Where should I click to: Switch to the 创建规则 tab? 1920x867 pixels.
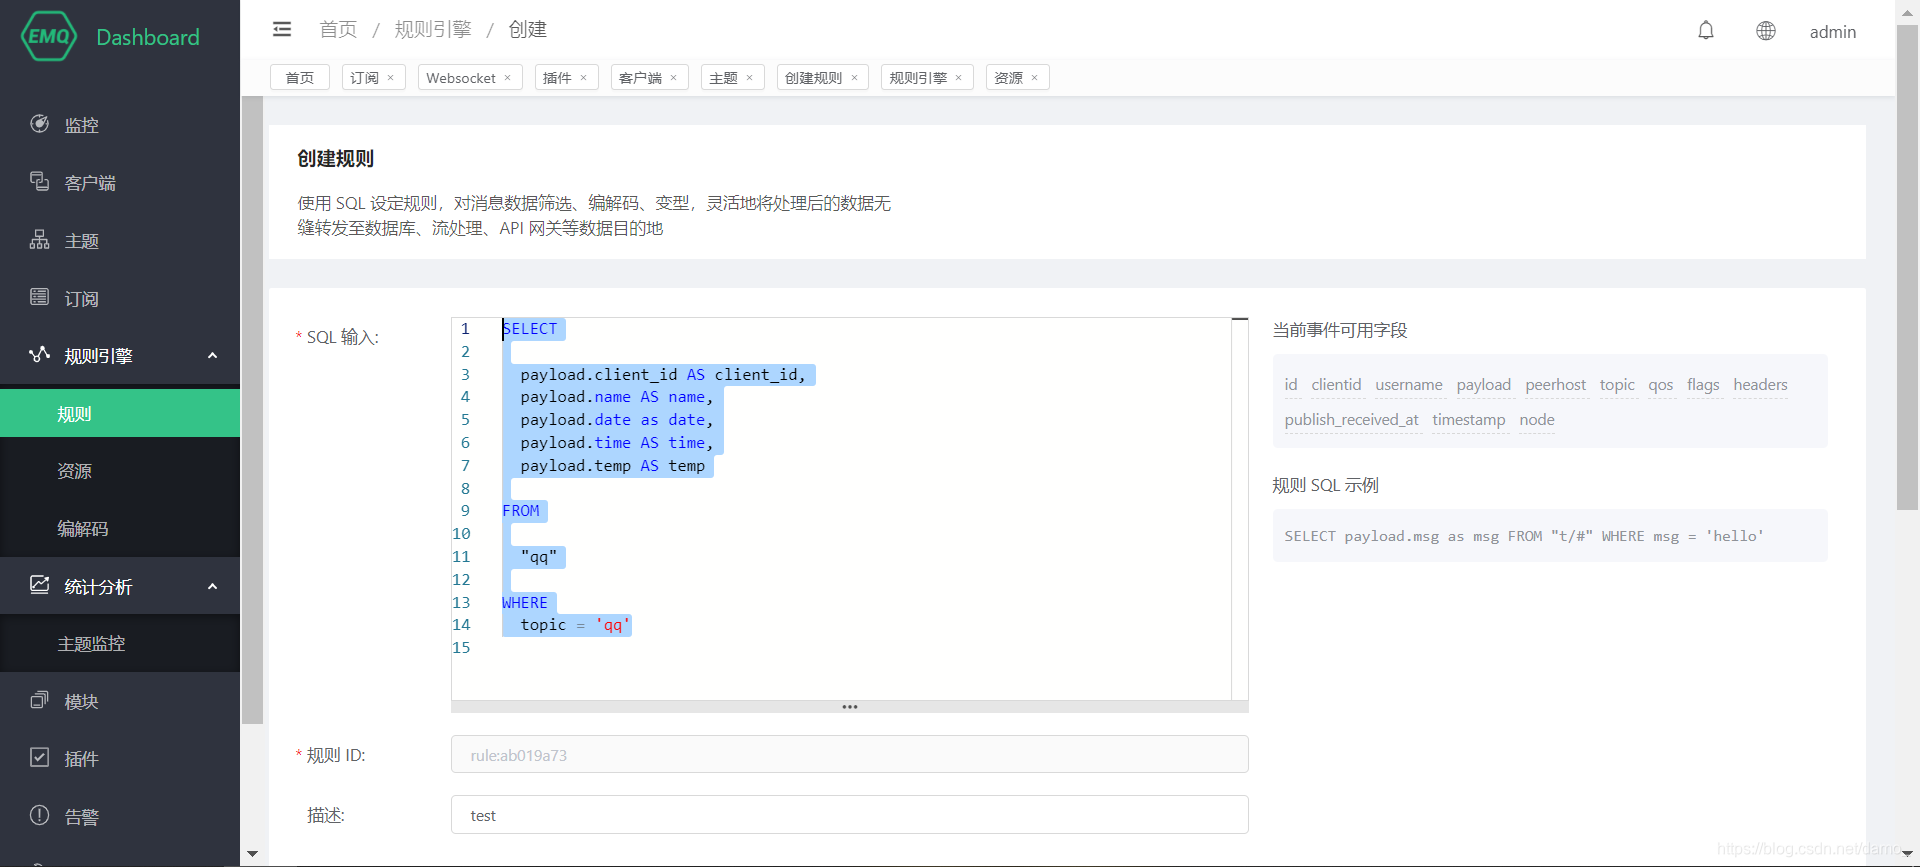click(813, 78)
